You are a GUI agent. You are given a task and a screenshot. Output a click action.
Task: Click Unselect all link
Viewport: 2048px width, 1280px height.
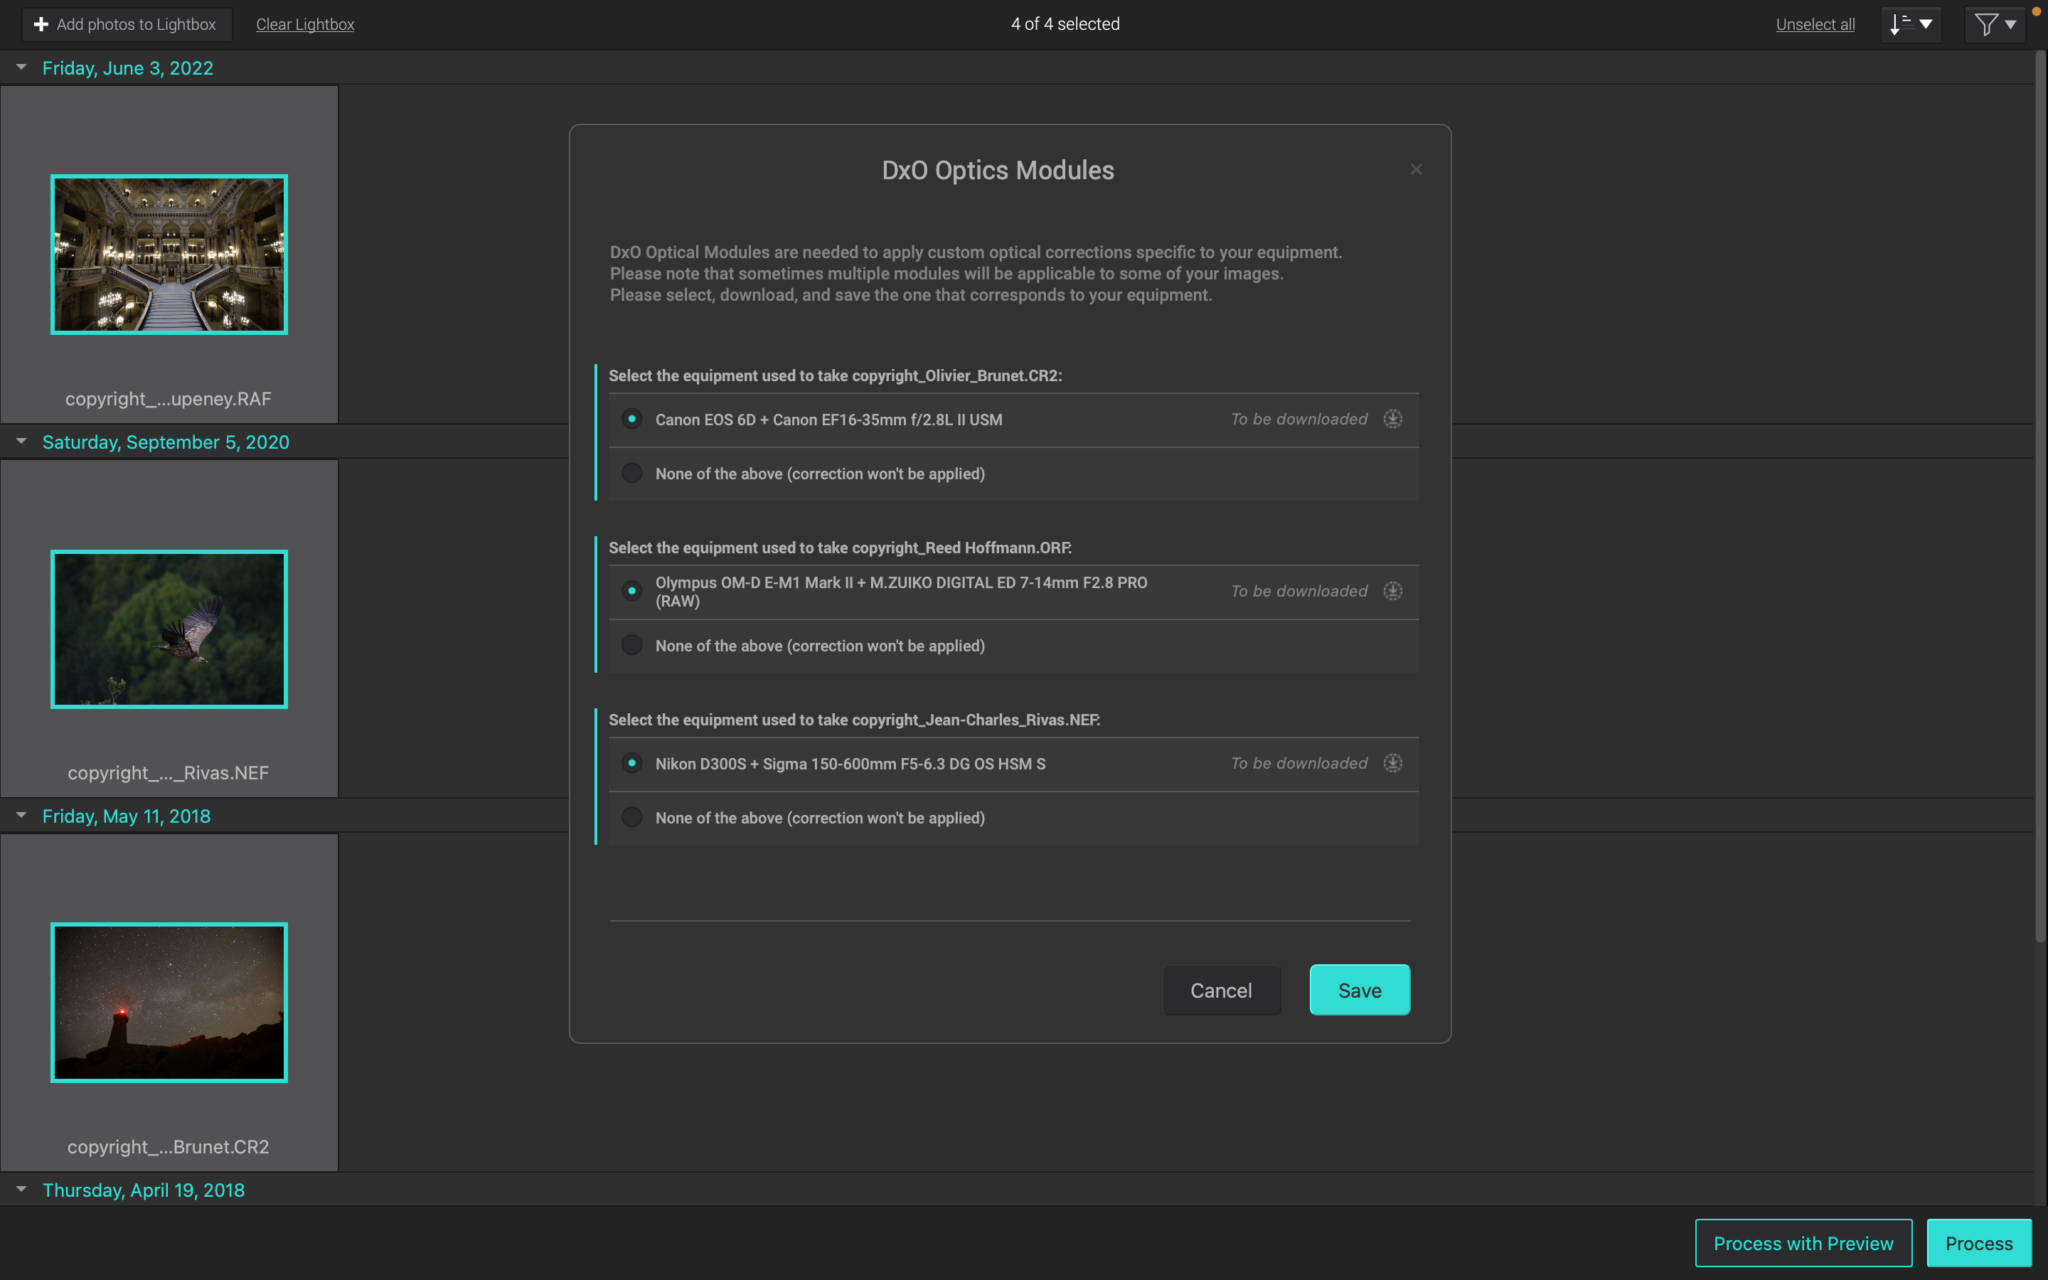[x=1814, y=24]
